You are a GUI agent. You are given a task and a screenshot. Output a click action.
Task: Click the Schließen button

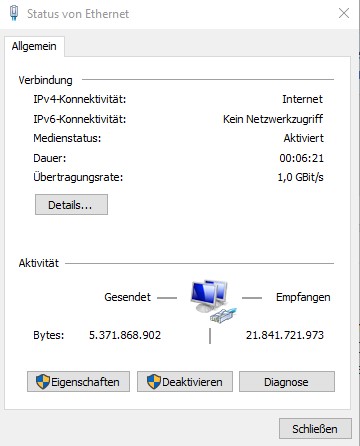pyautogui.click(x=315, y=429)
